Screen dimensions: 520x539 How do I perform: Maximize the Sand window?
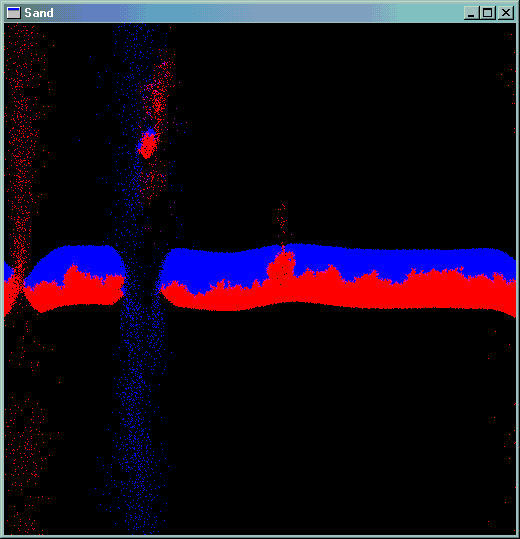(x=487, y=13)
